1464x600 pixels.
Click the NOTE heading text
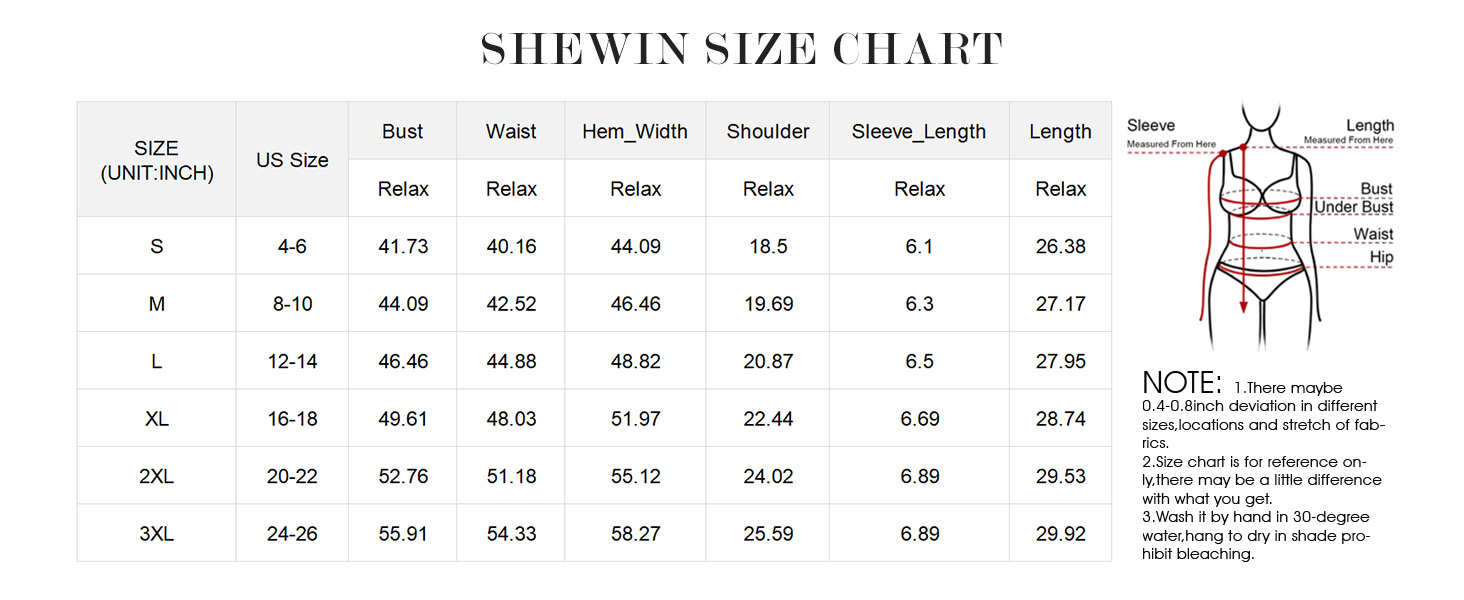click(x=1182, y=383)
